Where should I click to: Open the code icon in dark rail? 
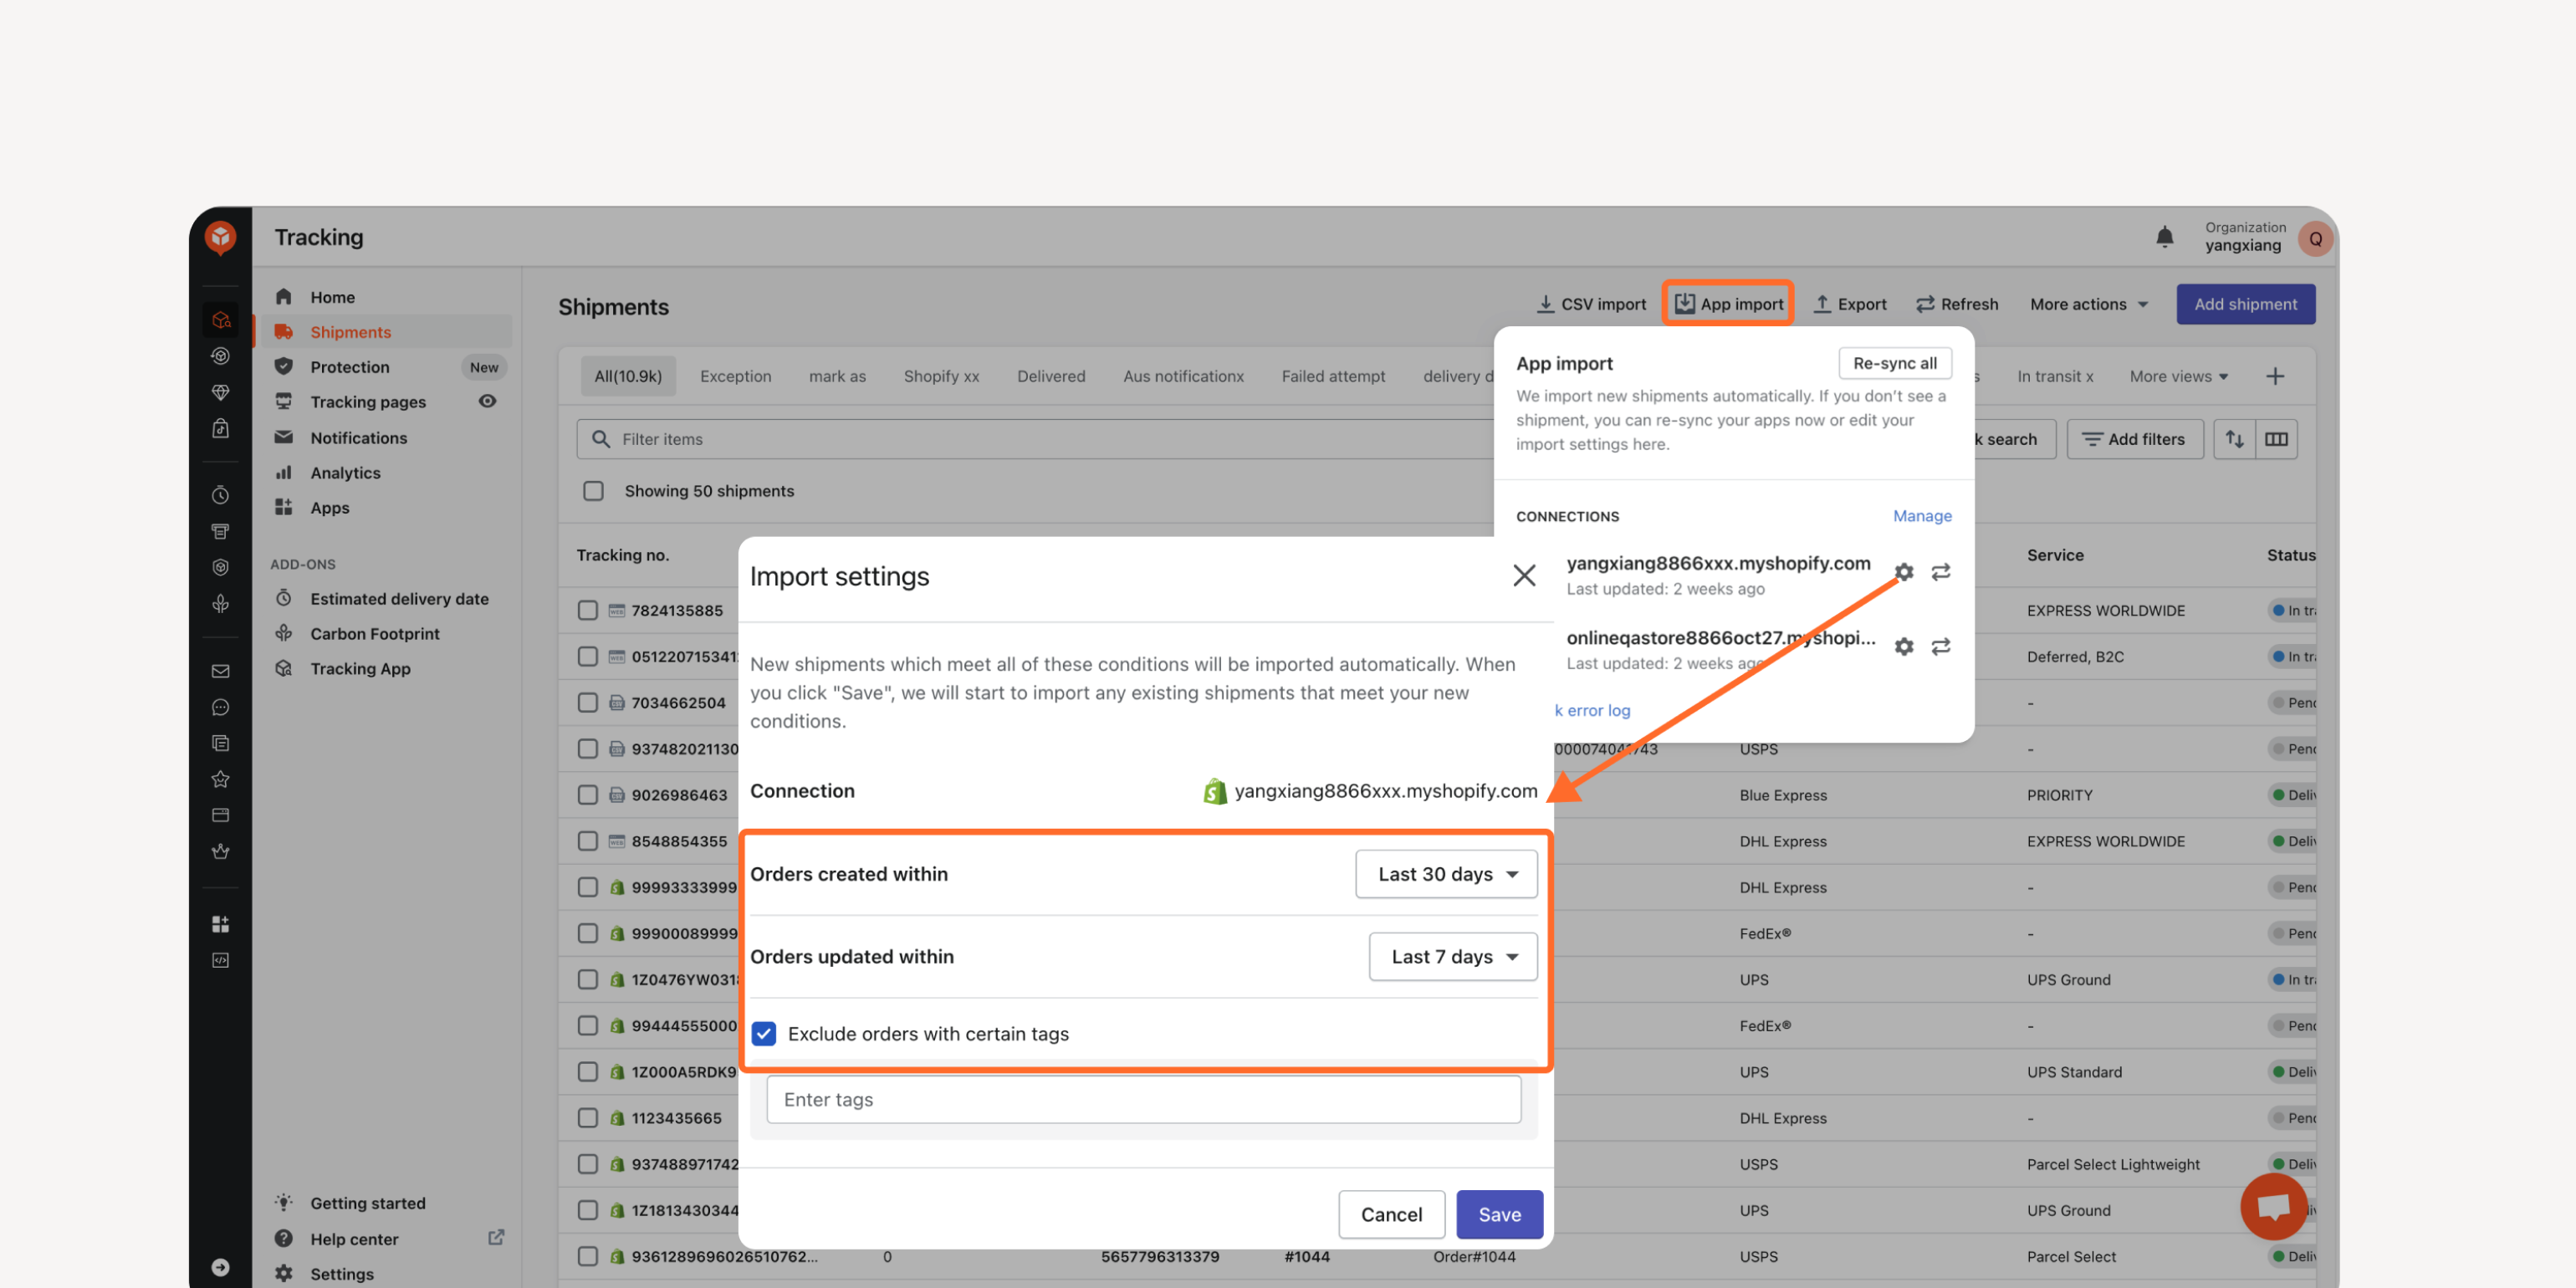point(220,960)
